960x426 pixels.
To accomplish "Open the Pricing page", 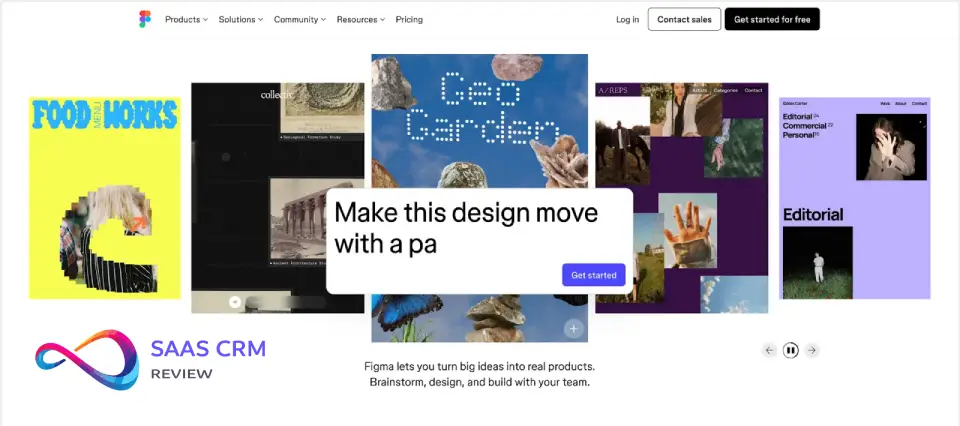I will tap(409, 20).
